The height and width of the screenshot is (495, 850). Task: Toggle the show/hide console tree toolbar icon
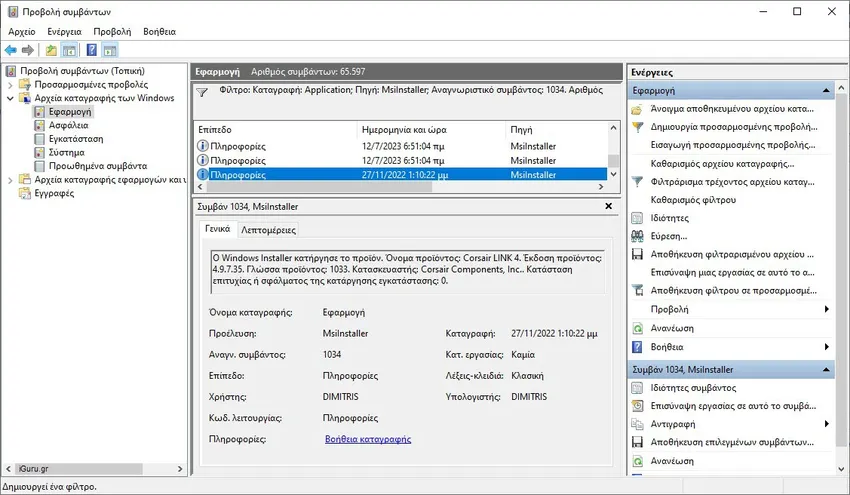pyautogui.click(x=69, y=50)
